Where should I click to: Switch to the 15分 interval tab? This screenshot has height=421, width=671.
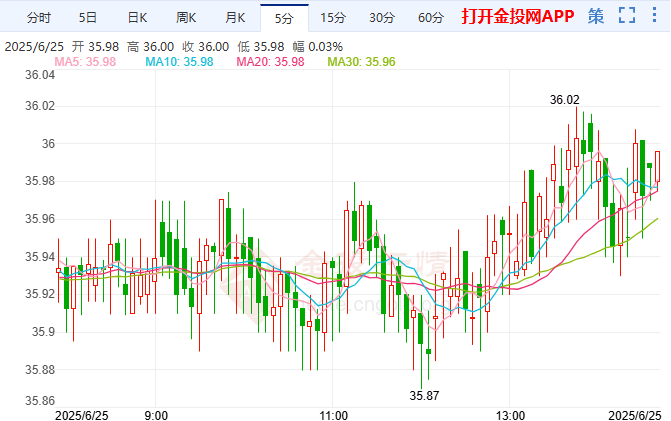[332, 17]
